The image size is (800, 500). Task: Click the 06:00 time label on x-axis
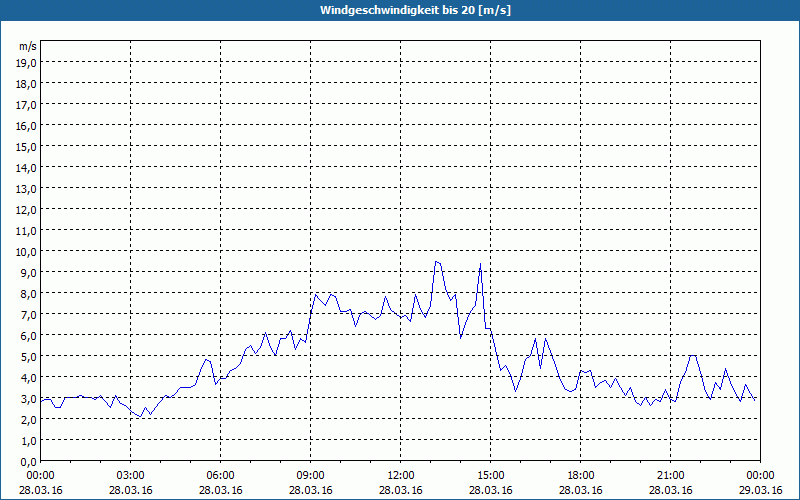(x=220, y=476)
